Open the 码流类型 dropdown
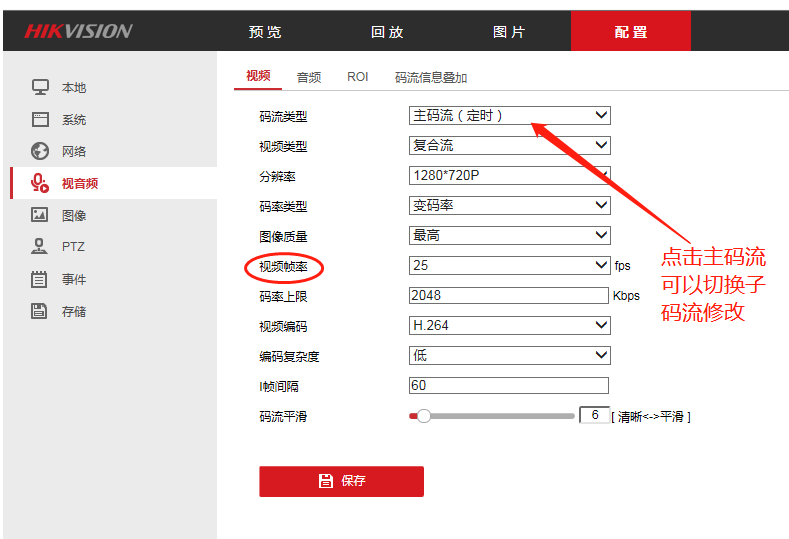789x539 pixels. pyautogui.click(x=509, y=116)
